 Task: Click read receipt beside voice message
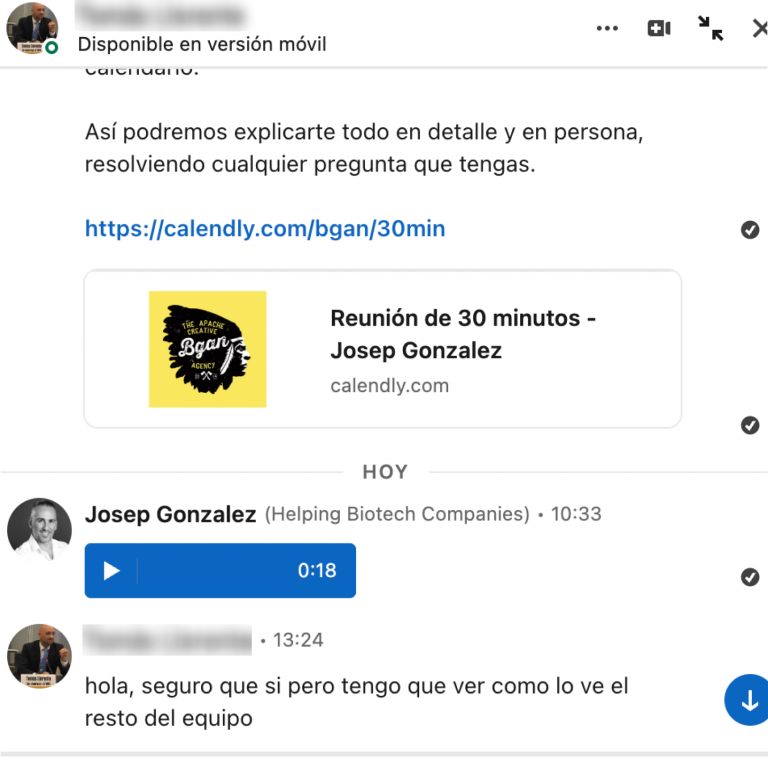pyautogui.click(x=750, y=577)
